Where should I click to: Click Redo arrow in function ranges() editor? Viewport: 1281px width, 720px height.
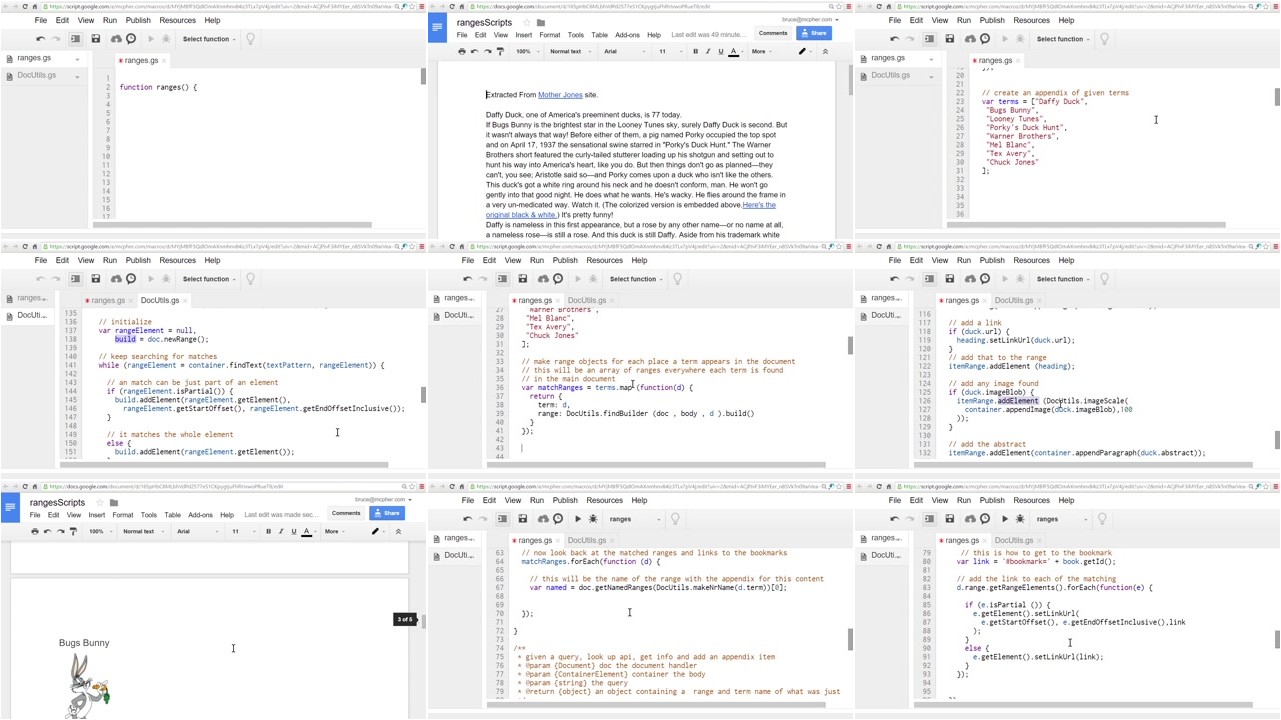57,39
